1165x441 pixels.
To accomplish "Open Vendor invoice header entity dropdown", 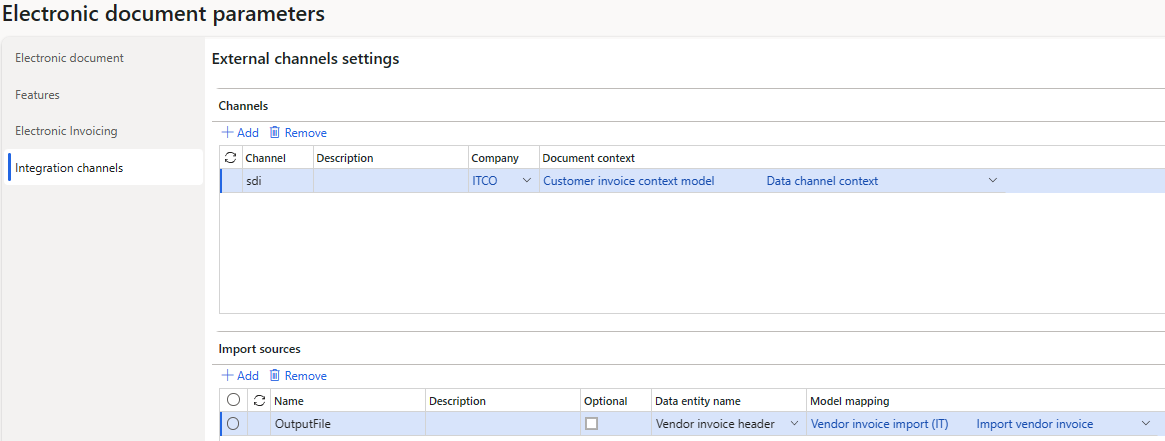I will pos(795,424).
